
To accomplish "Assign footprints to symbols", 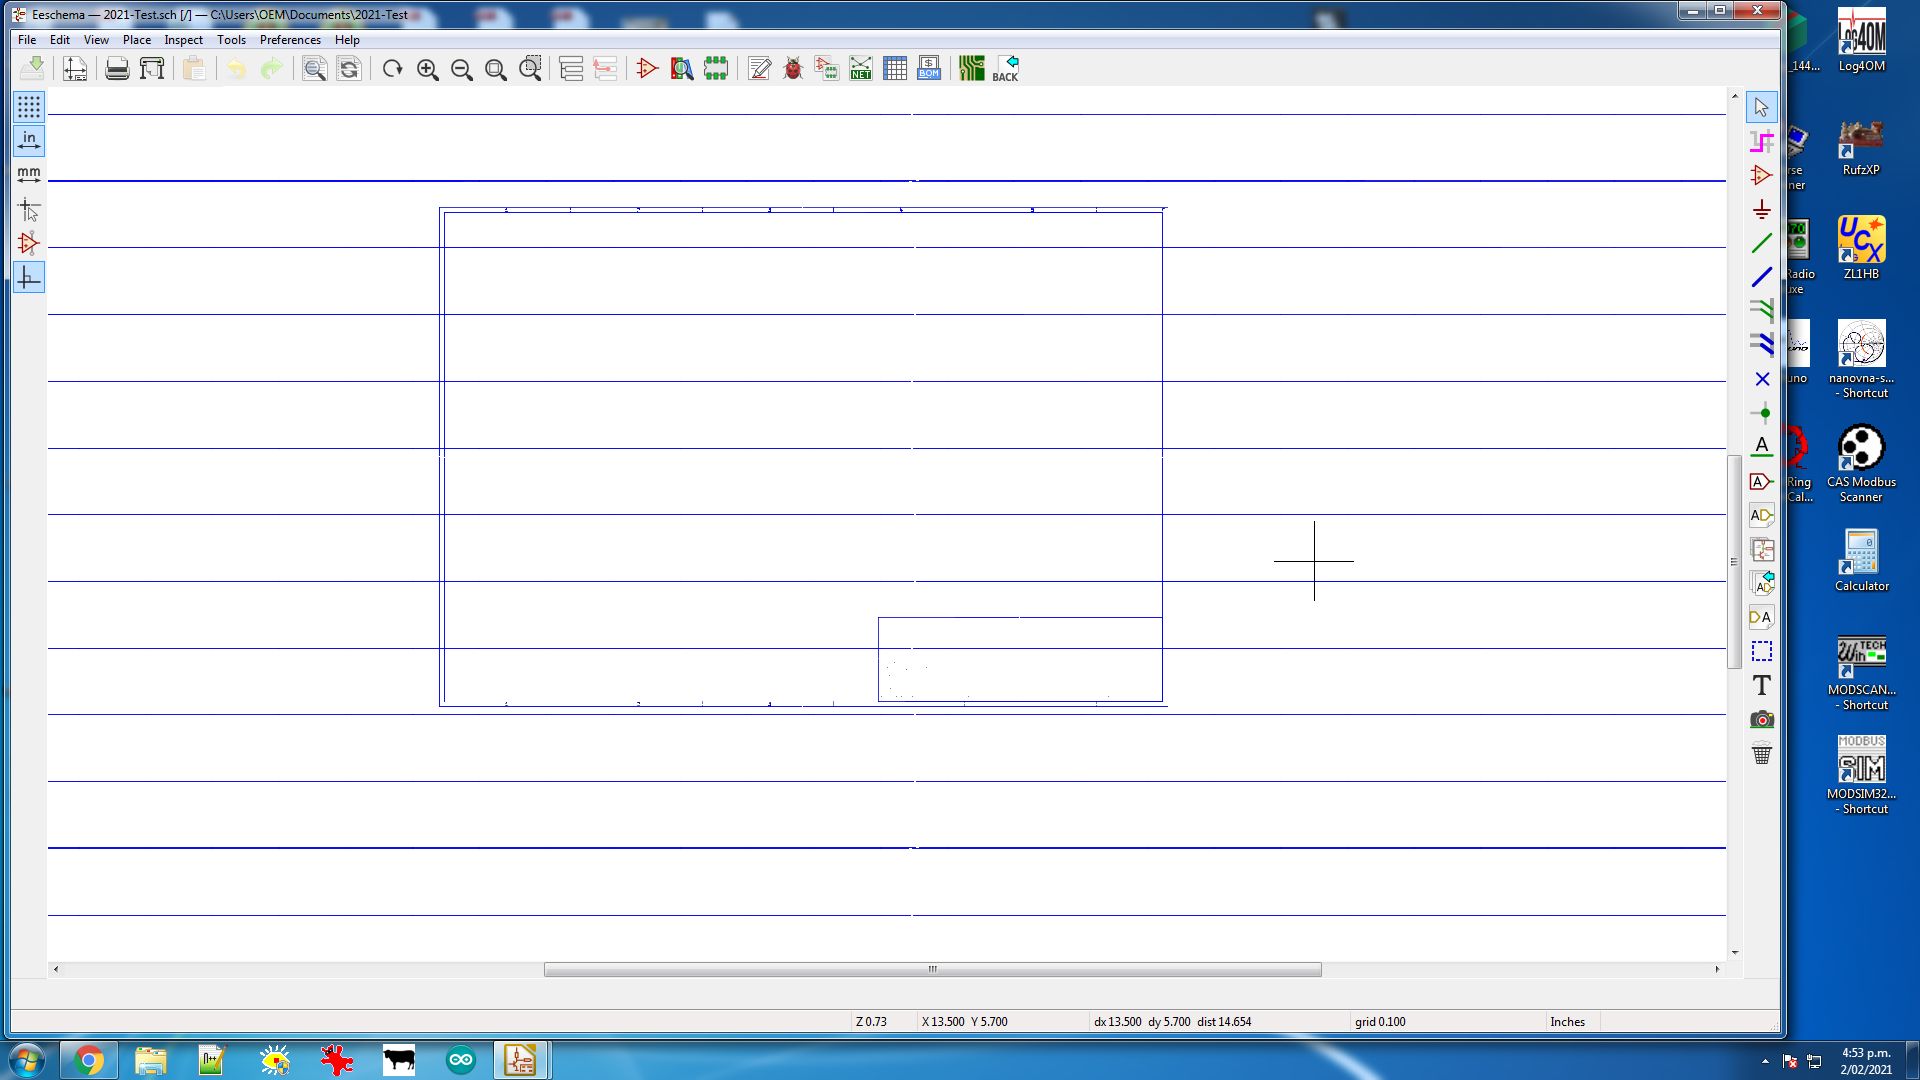I will (x=826, y=68).
